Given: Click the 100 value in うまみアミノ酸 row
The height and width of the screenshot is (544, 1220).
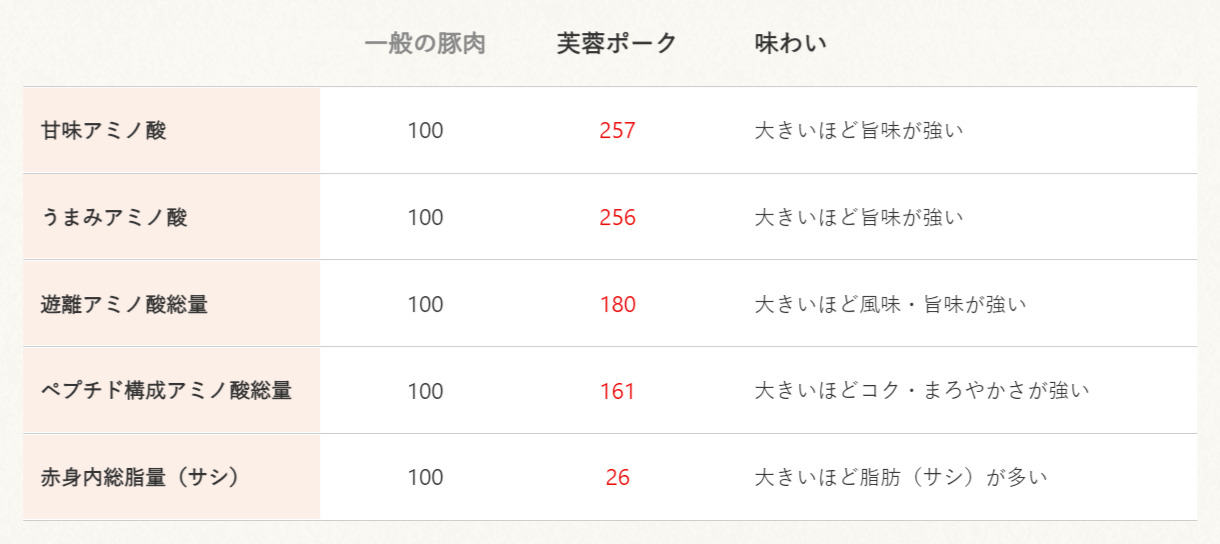Looking at the screenshot, I should coord(425,217).
